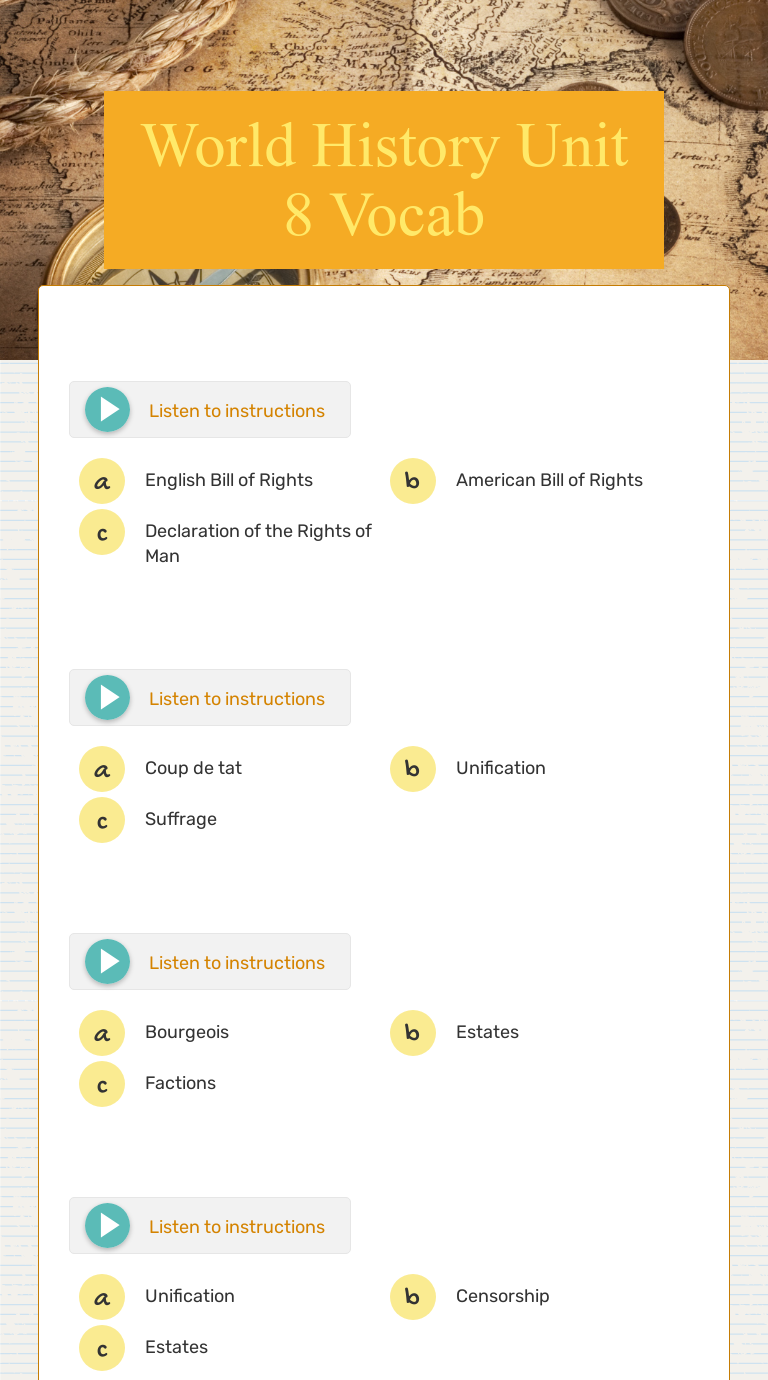Choose 'Estates' in the last question

176,1347
